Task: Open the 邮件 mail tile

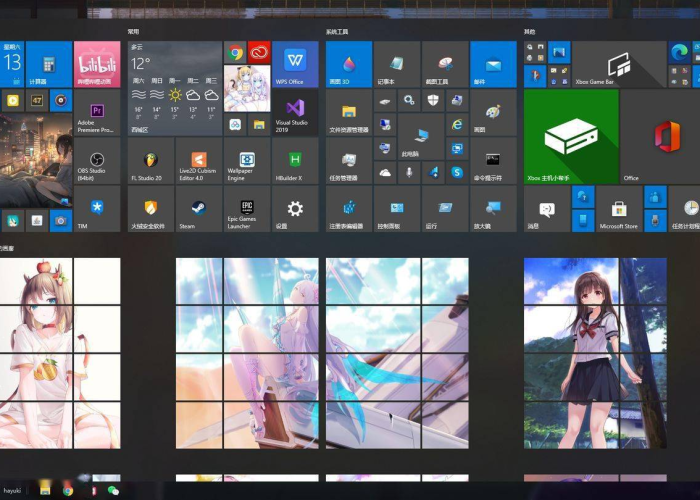Action: (x=494, y=64)
